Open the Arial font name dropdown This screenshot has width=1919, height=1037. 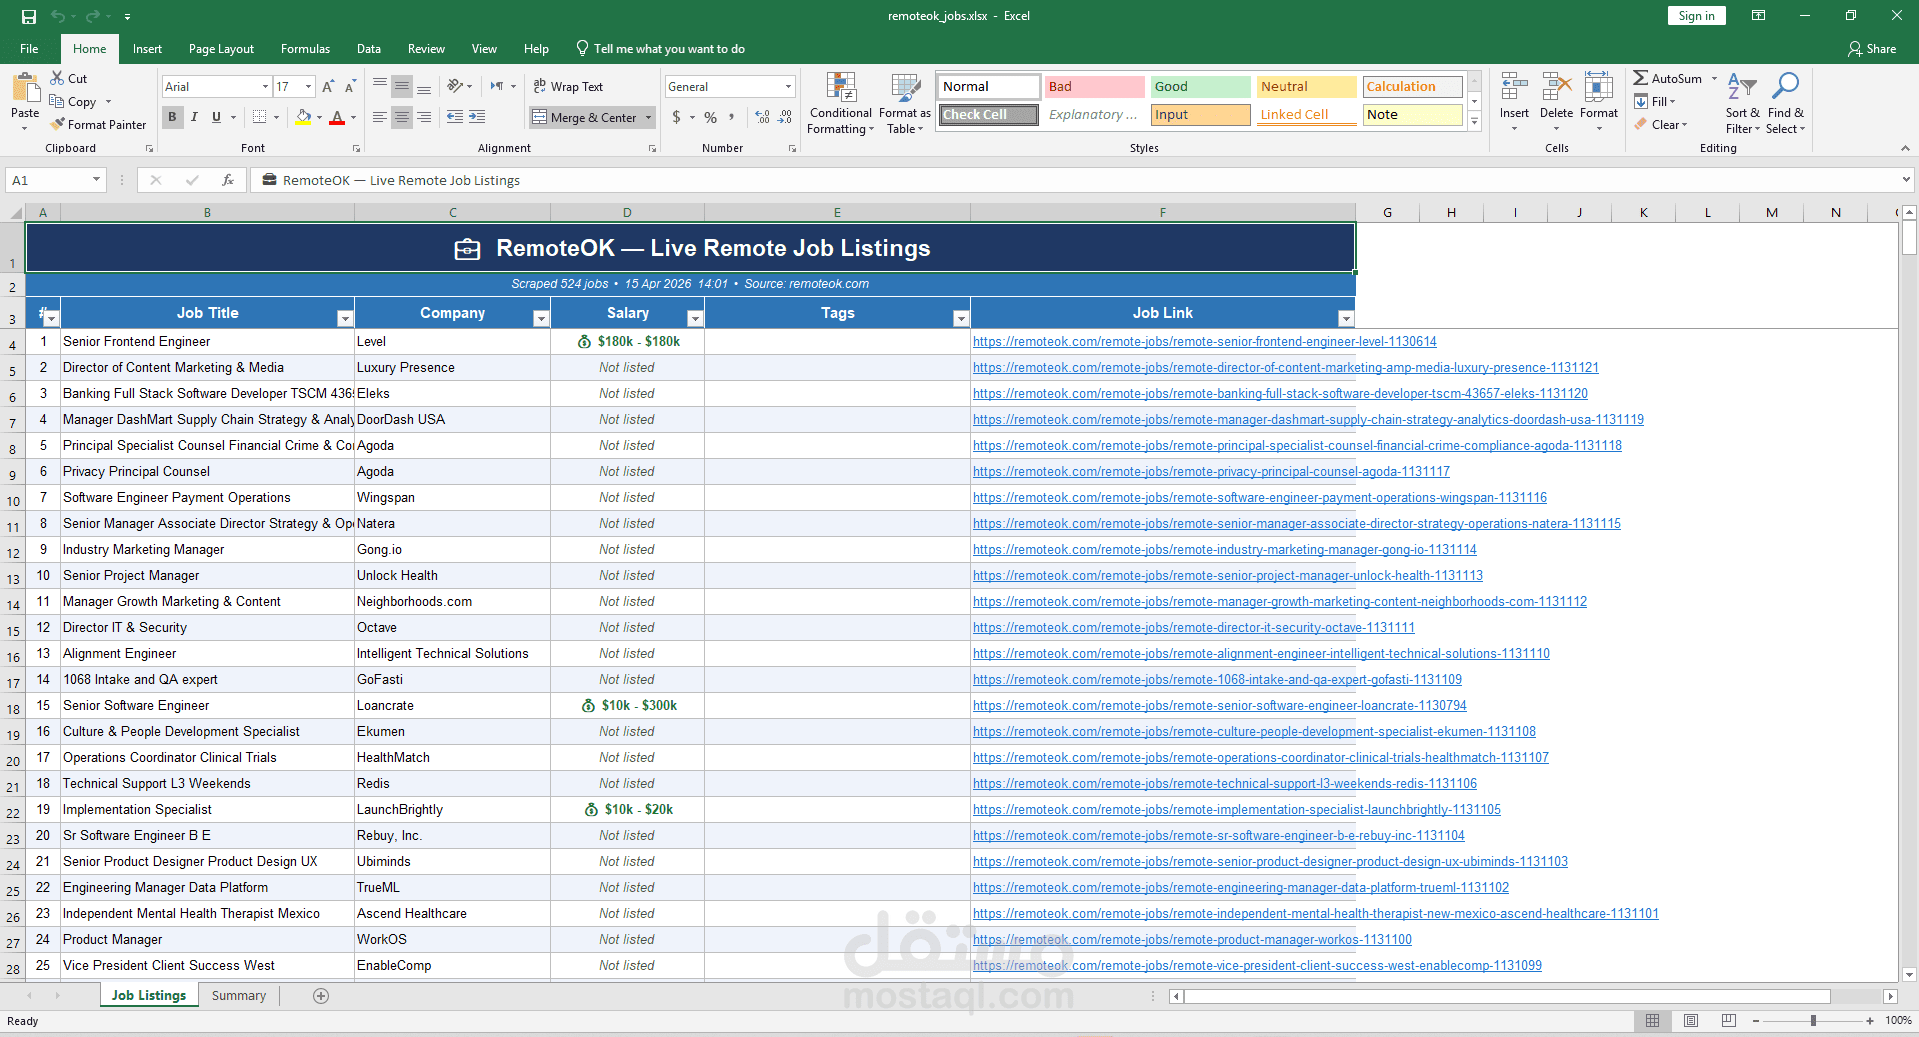(x=265, y=87)
